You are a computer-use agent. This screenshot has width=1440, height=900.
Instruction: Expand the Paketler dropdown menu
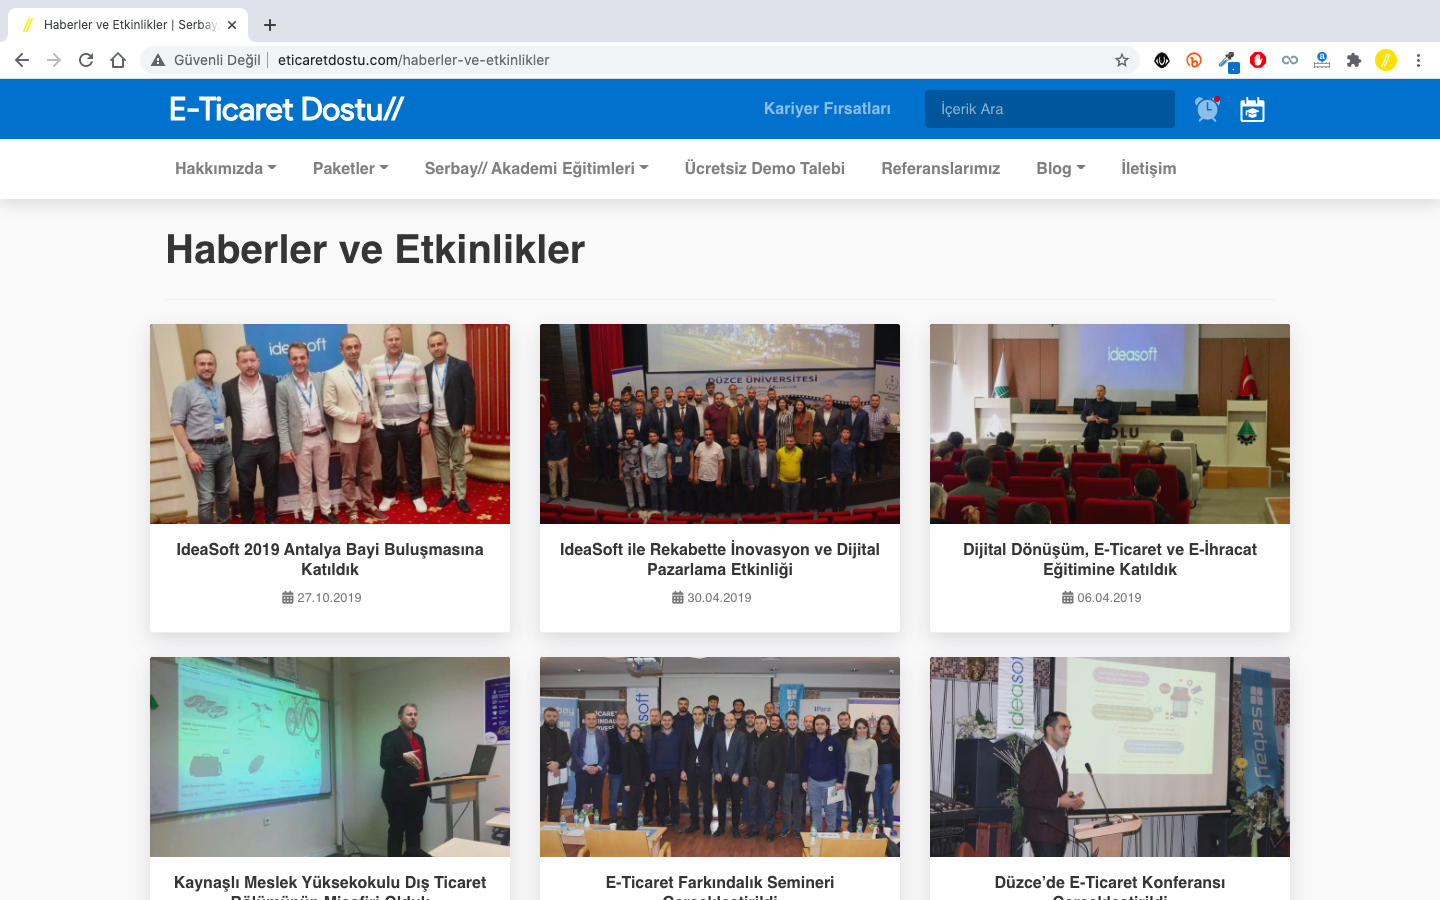tap(351, 168)
